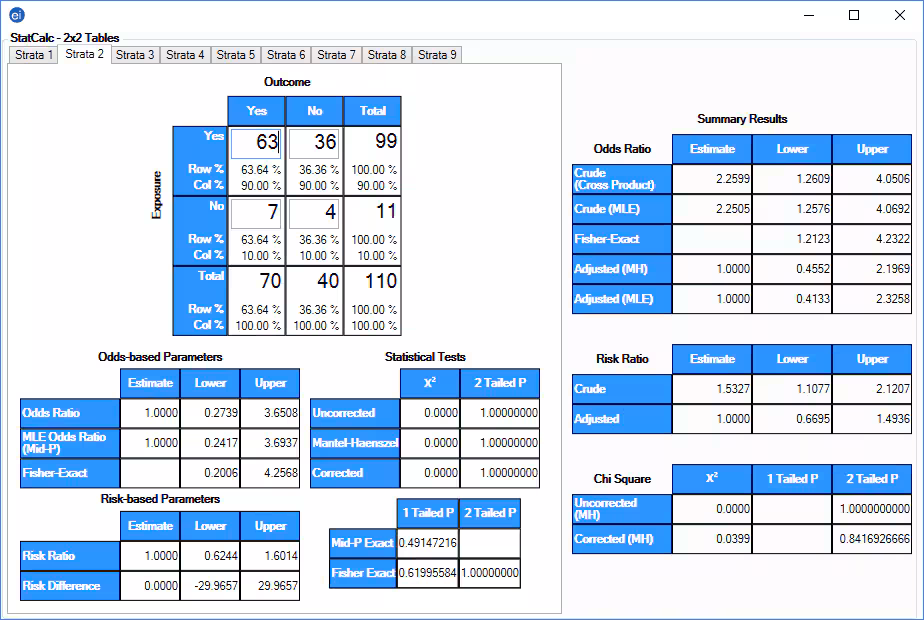This screenshot has width=924, height=620.
Task: Click the Mantel-Haenszel row label
Action: [x=355, y=443]
